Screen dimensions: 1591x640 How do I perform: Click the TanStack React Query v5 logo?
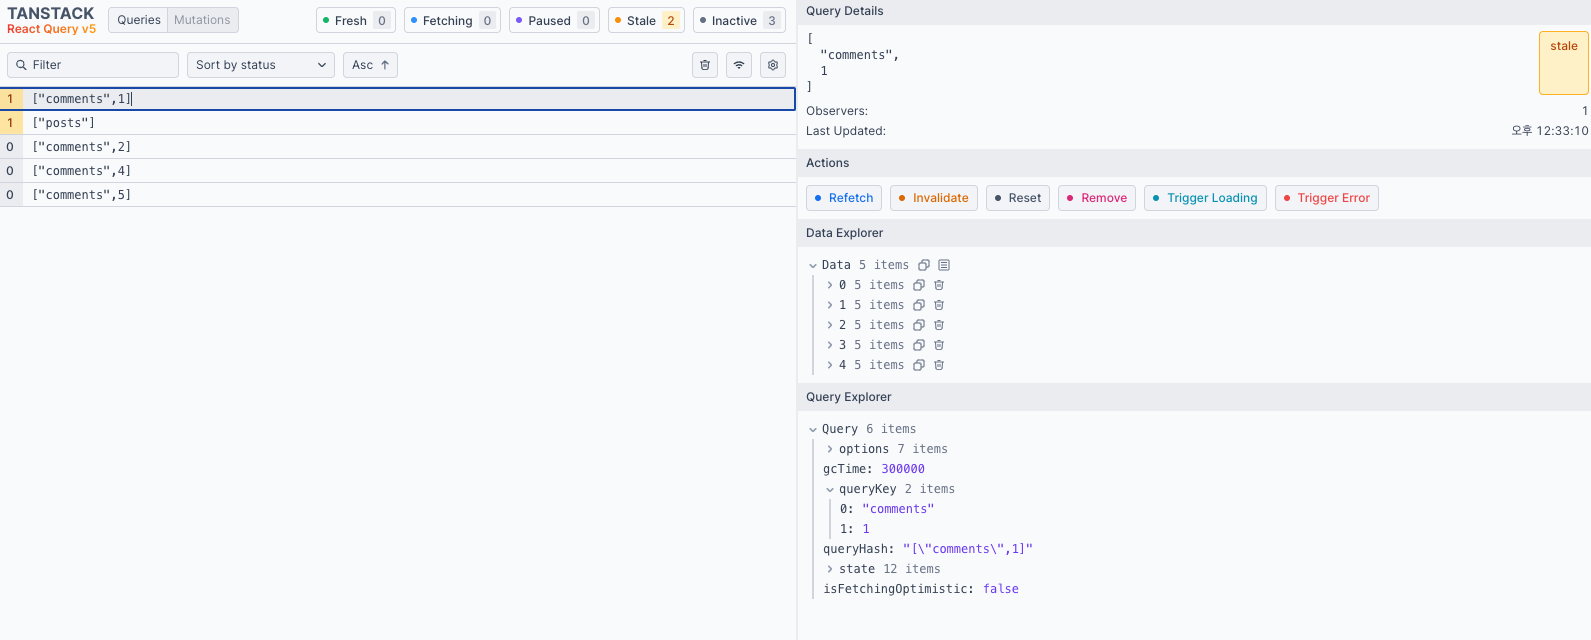(51, 20)
